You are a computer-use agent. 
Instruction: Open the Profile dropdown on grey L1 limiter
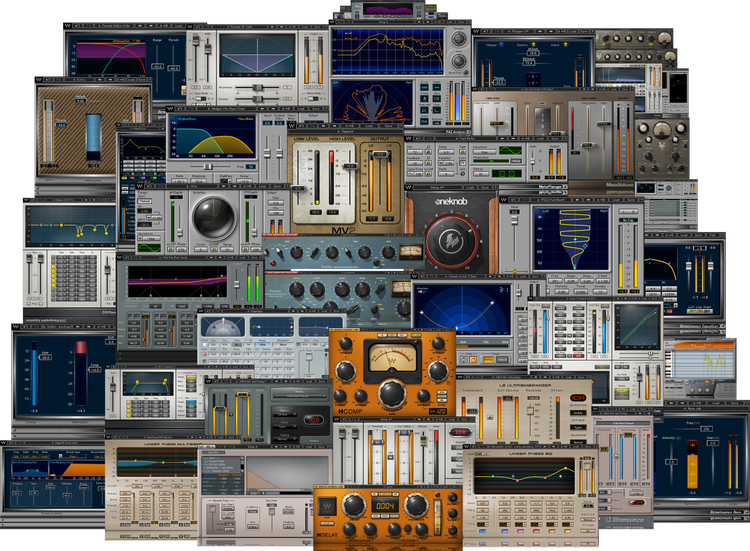click(299, 397)
